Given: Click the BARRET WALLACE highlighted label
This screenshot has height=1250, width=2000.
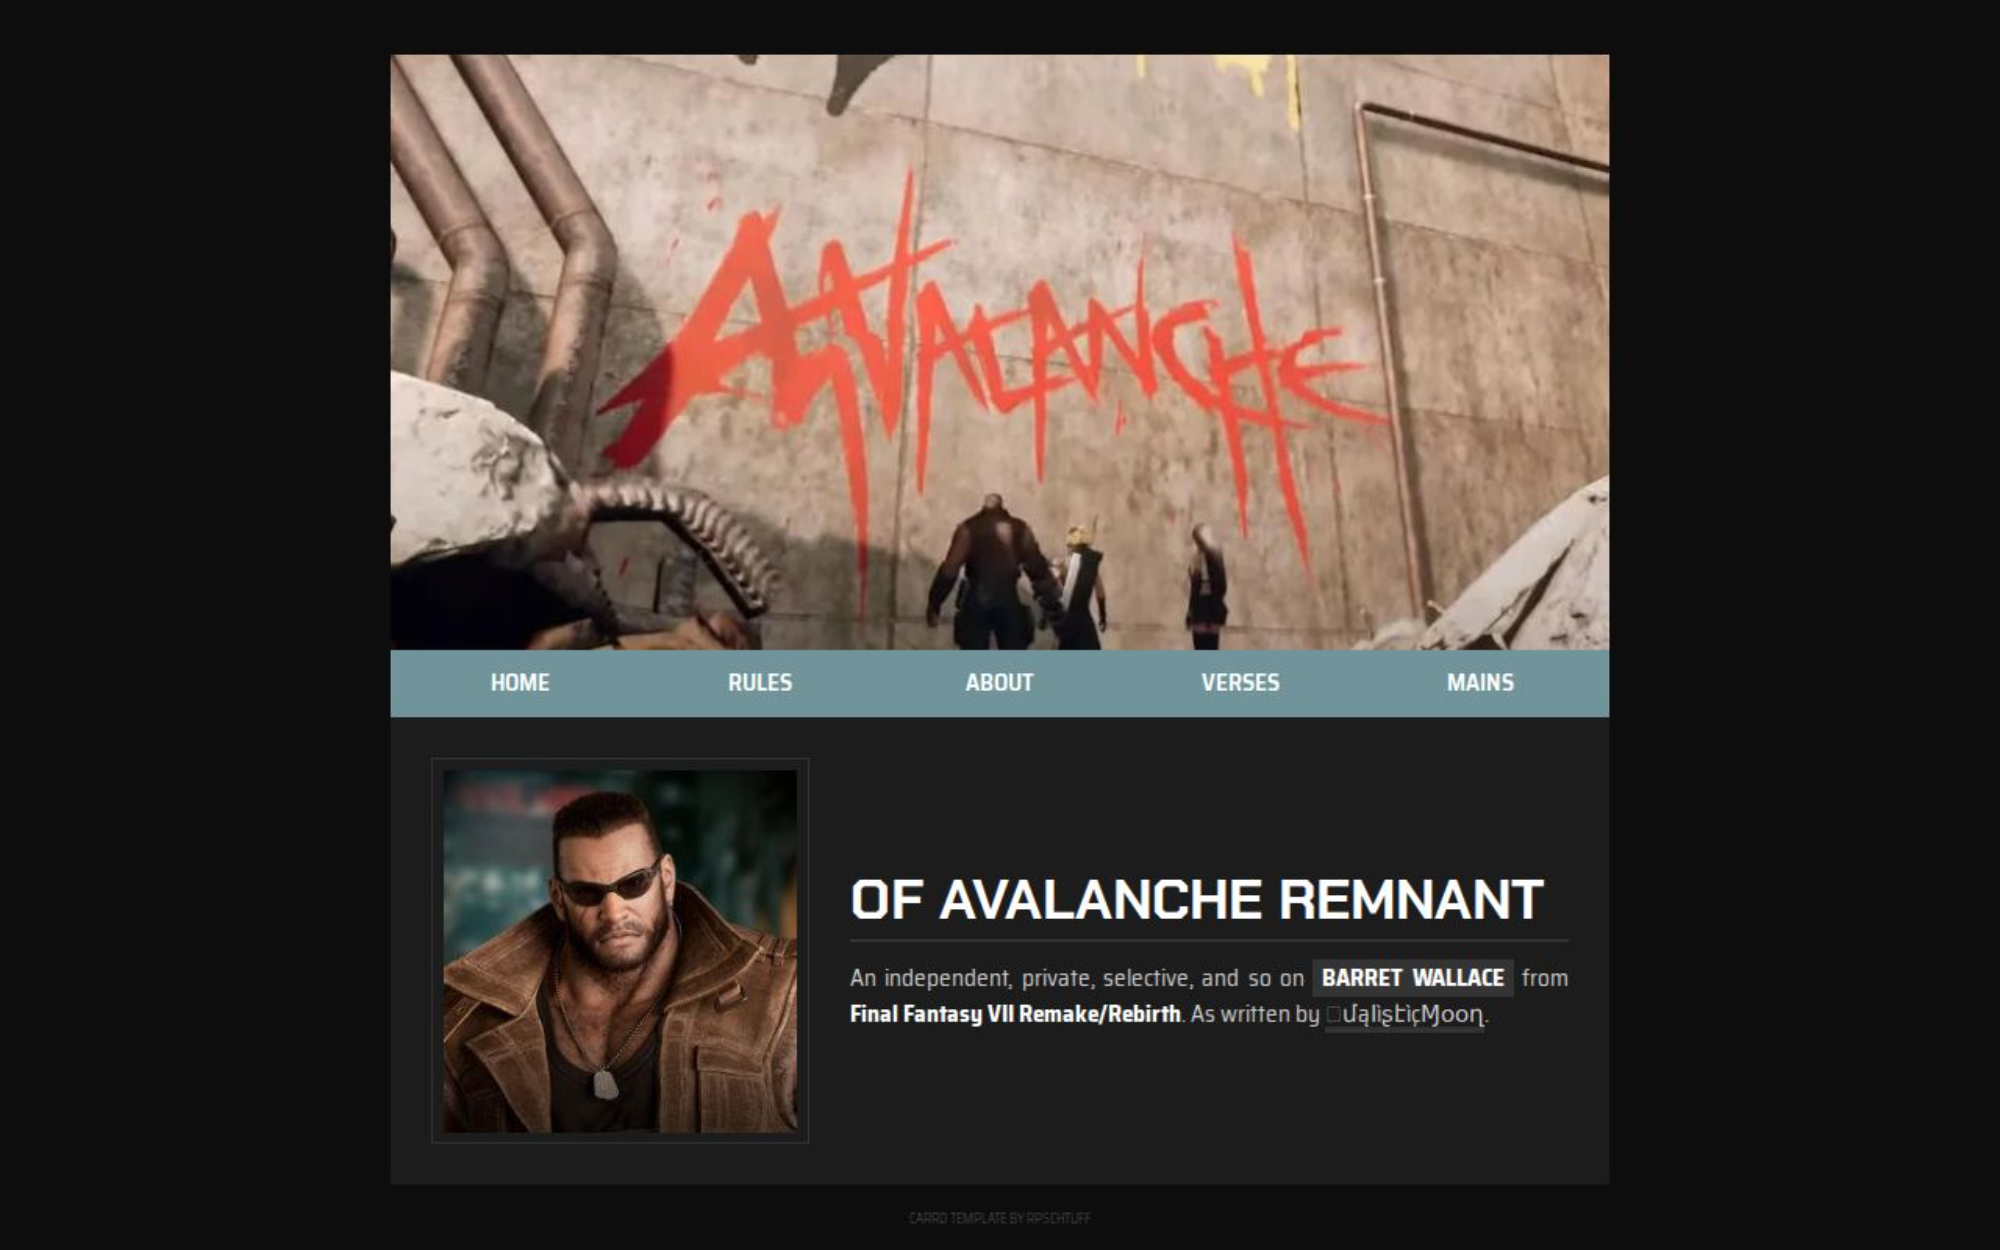Looking at the screenshot, I should pyautogui.click(x=1413, y=978).
